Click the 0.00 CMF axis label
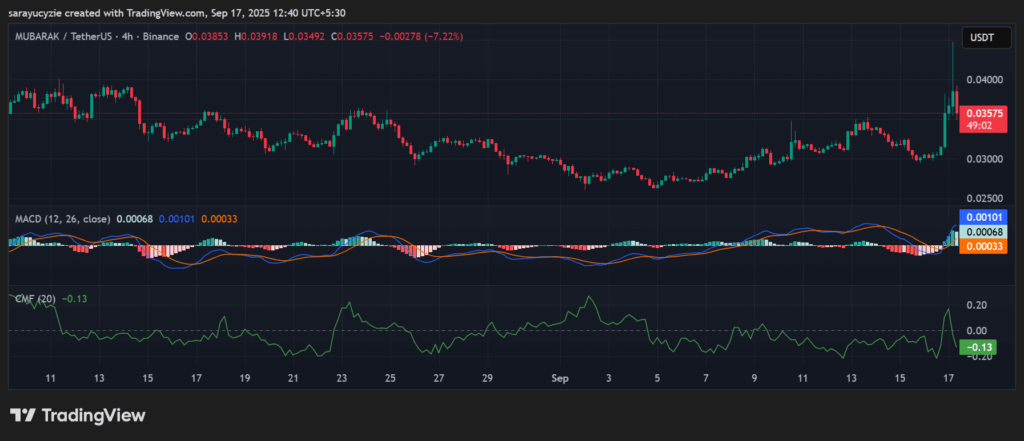The width and height of the screenshot is (1024, 441). pos(978,331)
